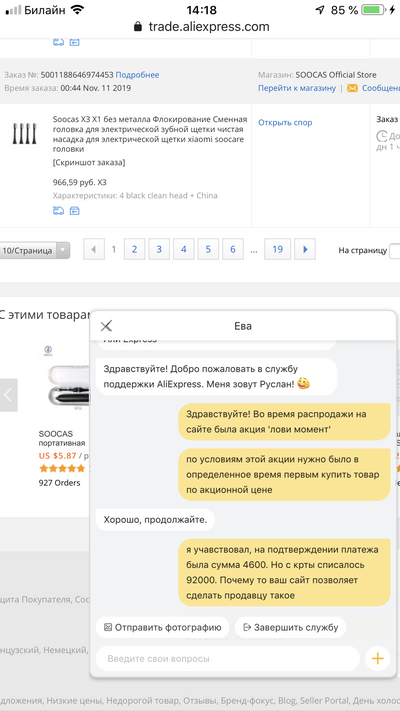The height and width of the screenshot is (711, 400).
Task: Click order time 00:44 Nov. 11 2019
Action: point(95,88)
